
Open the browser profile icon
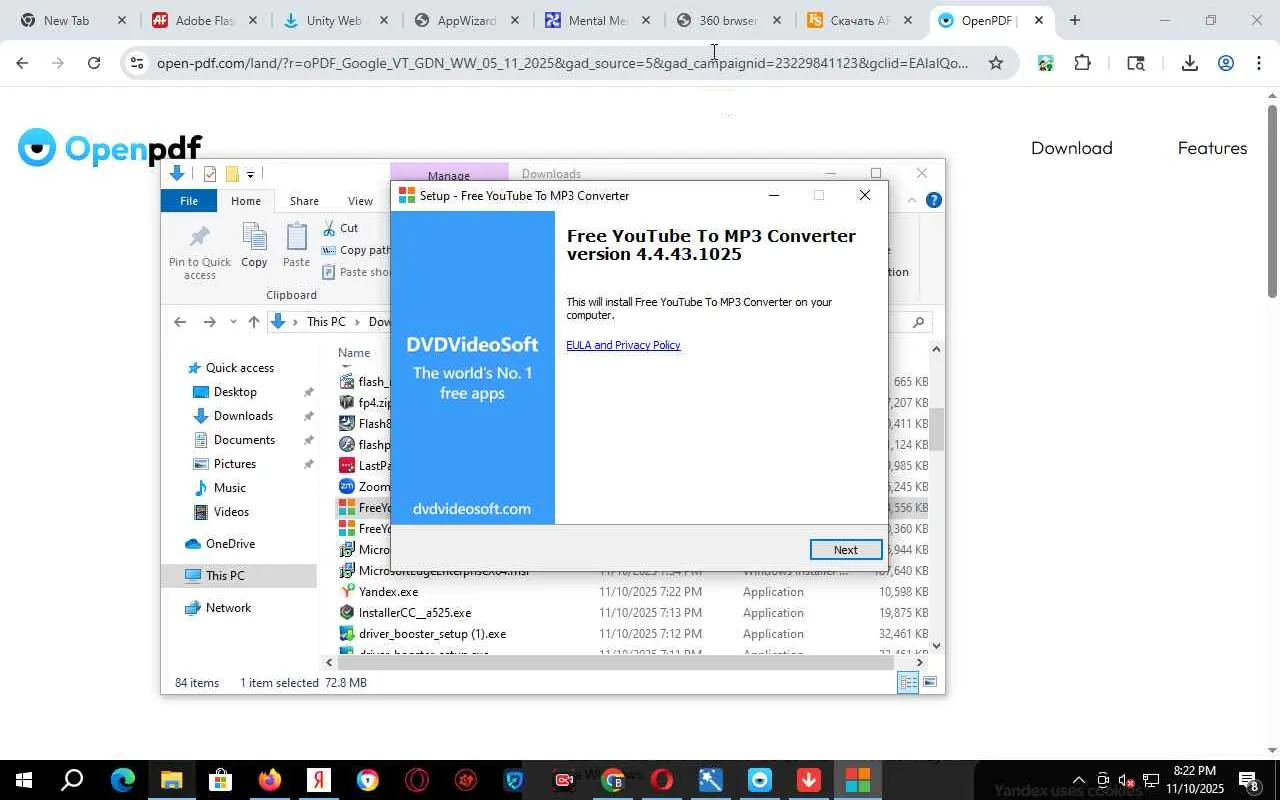1226,63
